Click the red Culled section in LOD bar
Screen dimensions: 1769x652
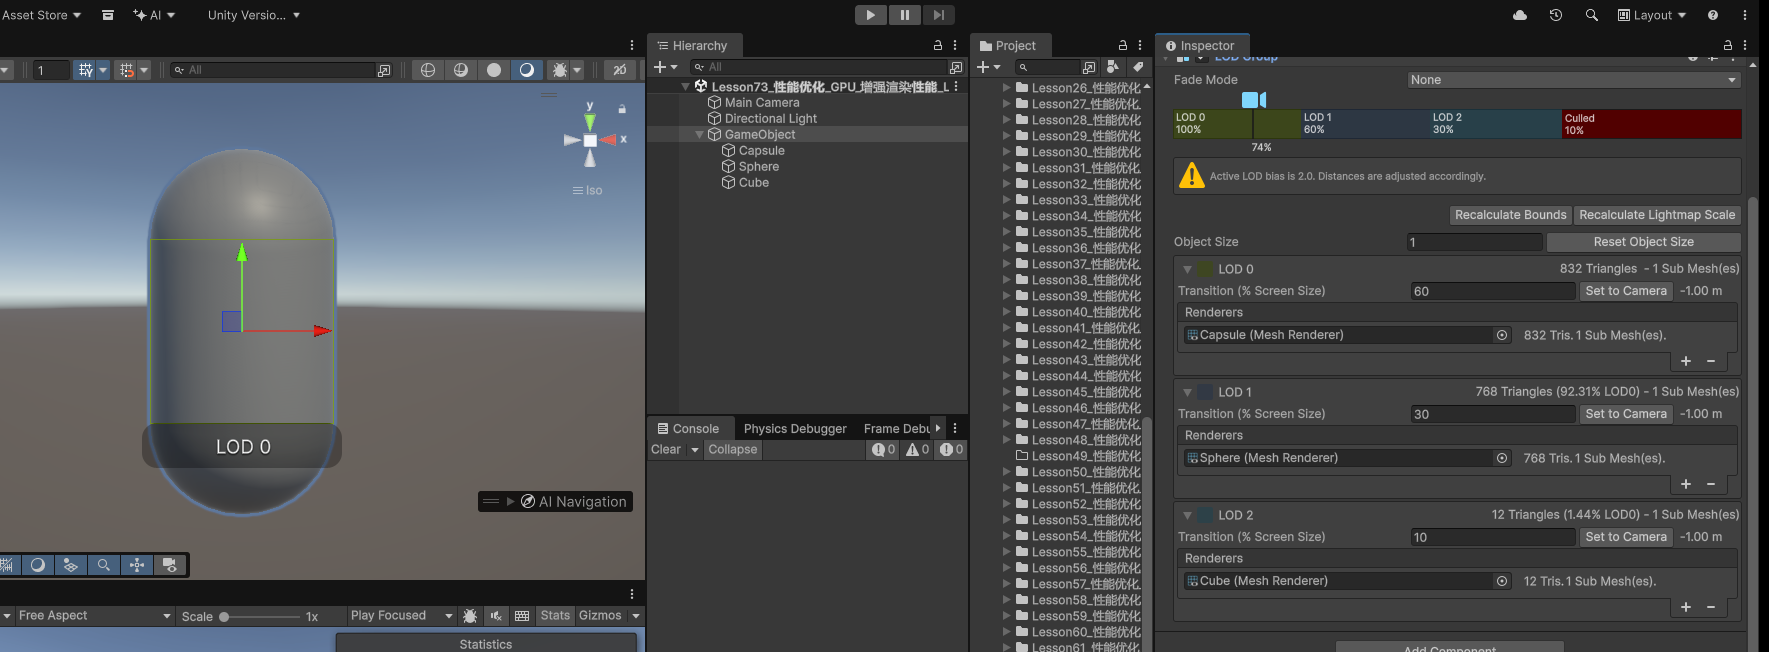1651,124
